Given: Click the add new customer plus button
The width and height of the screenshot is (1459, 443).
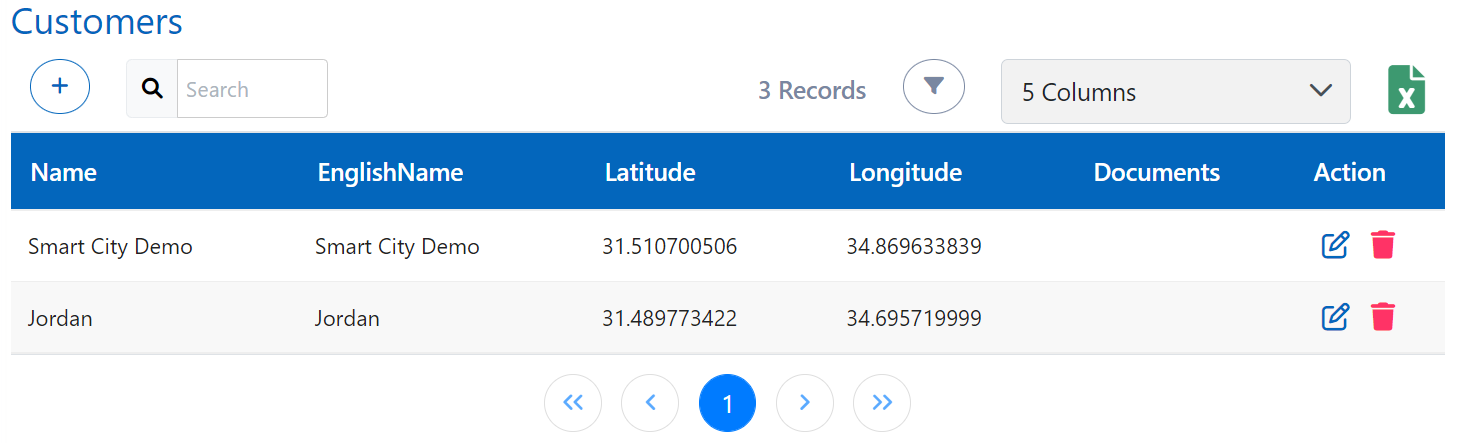Looking at the screenshot, I should pyautogui.click(x=60, y=87).
